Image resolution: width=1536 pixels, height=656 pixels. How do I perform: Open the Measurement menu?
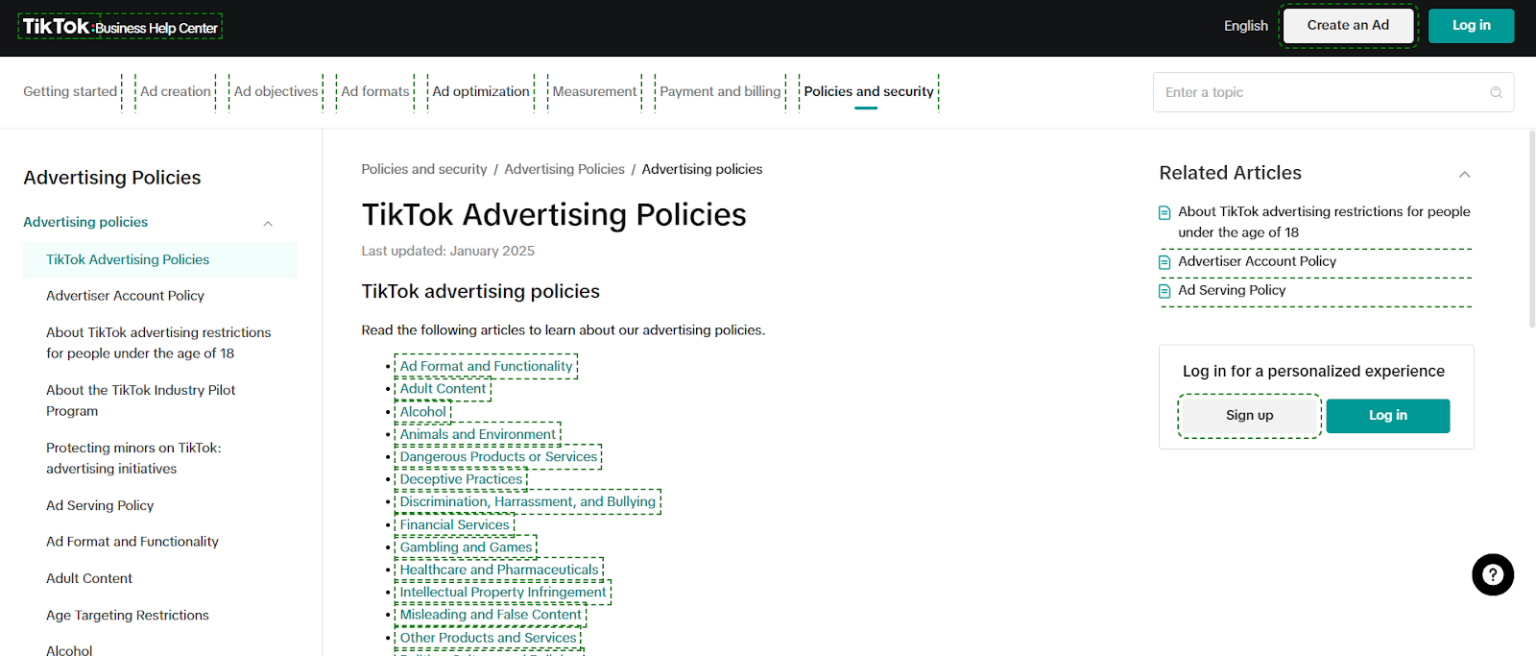(594, 92)
